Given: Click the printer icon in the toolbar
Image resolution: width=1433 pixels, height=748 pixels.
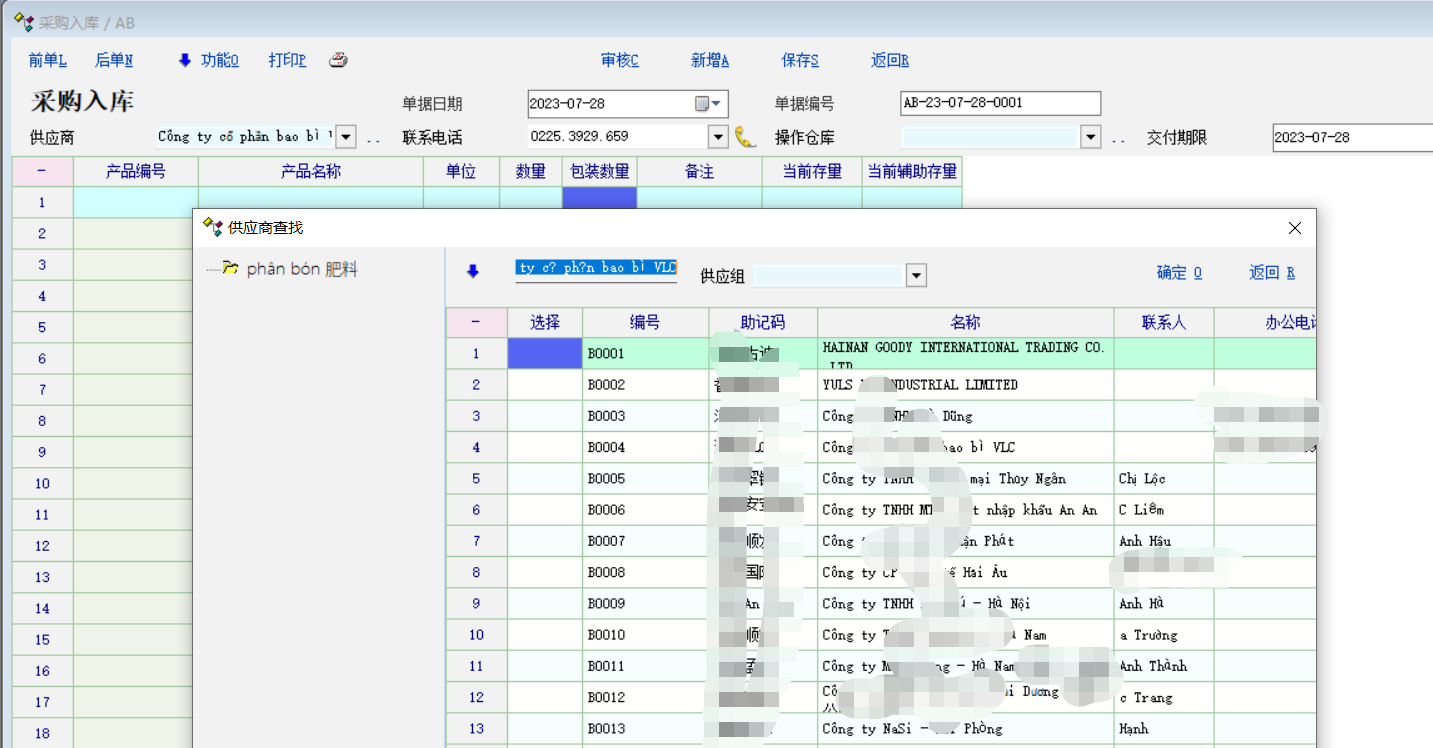Looking at the screenshot, I should [339, 60].
